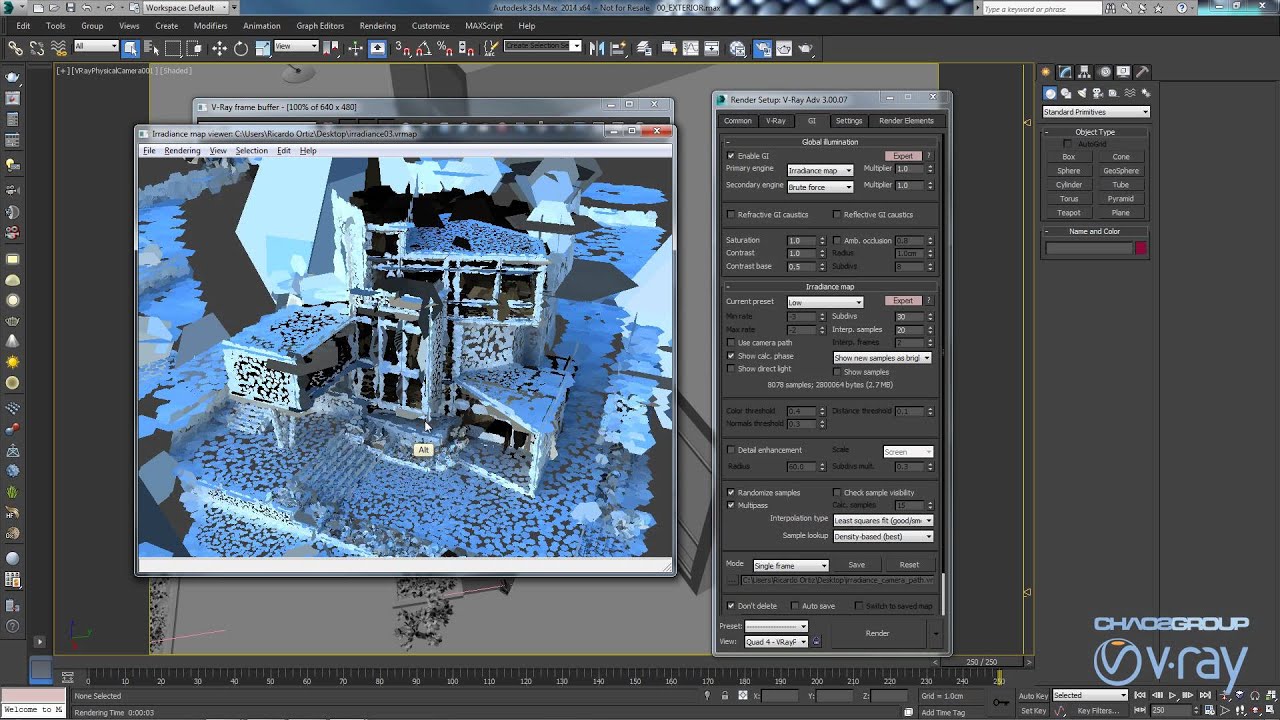The width and height of the screenshot is (1280, 720).
Task: Click the crimson object color swatch
Action: pos(1140,248)
